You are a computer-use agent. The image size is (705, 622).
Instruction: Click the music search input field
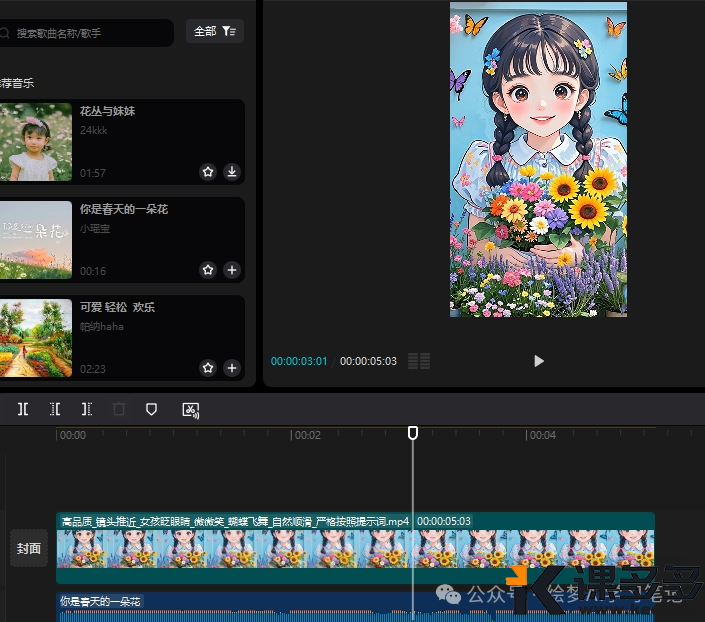(x=90, y=33)
